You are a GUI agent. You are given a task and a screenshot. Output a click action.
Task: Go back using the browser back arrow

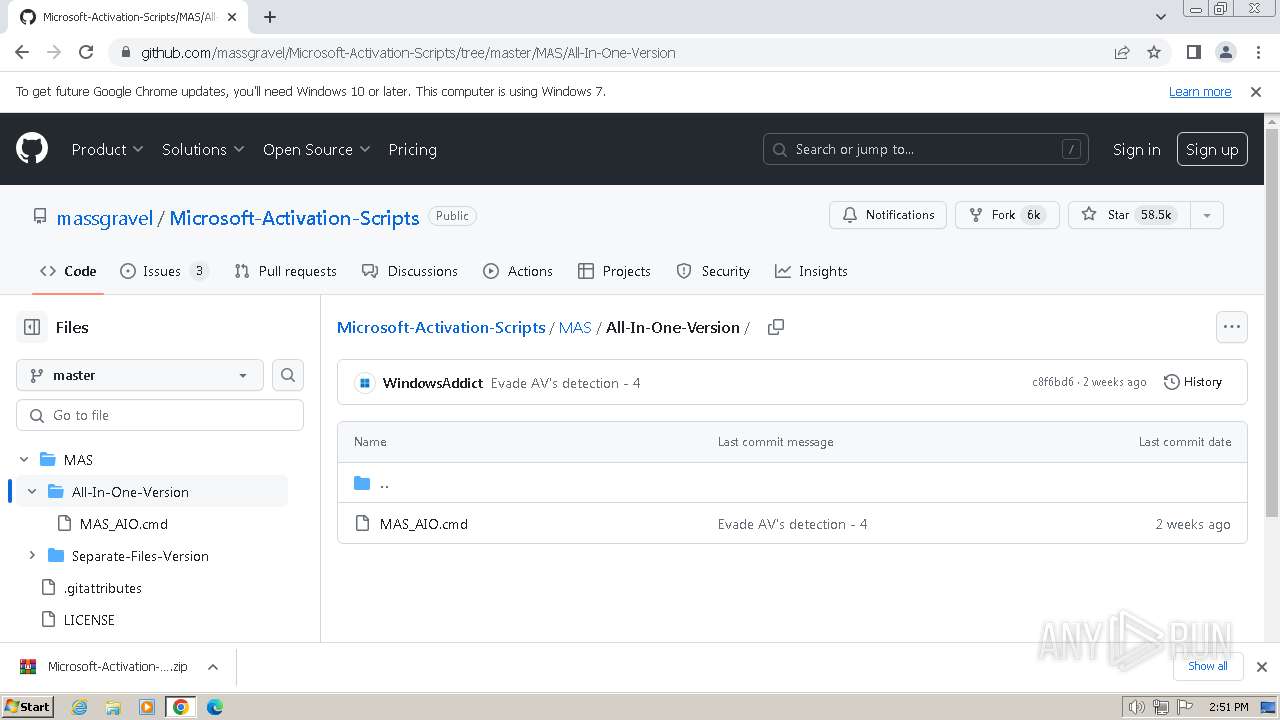click(x=22, y=52)
